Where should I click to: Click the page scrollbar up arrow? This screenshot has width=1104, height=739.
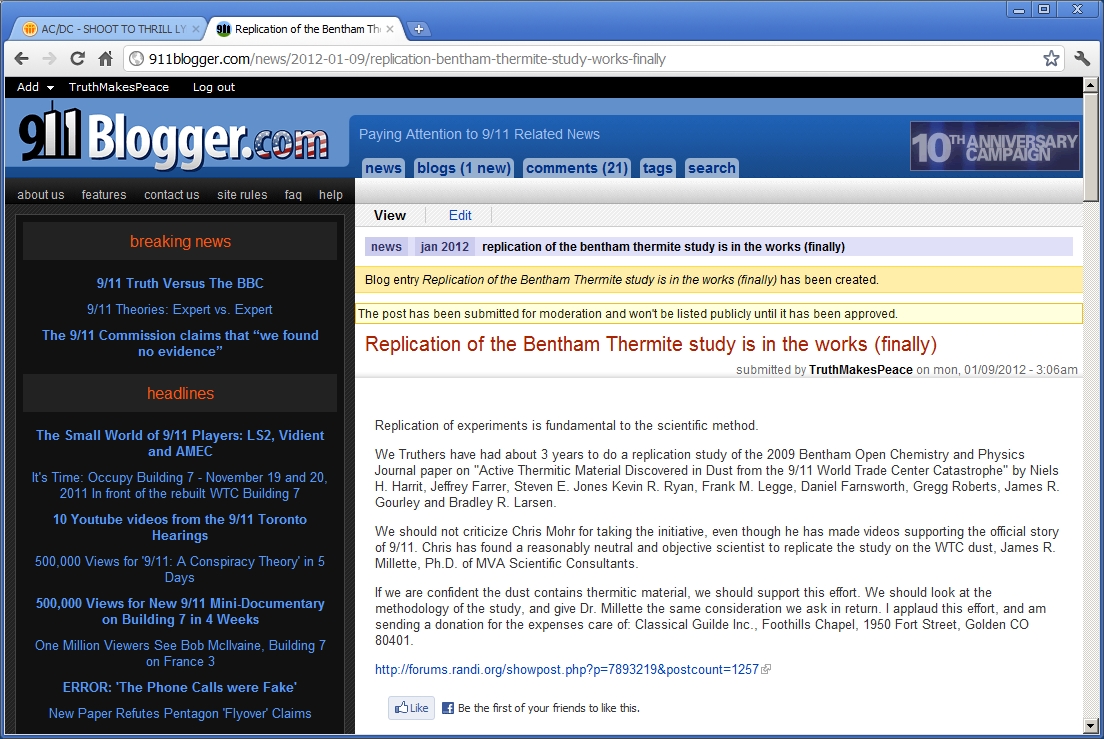point(1091,85)
